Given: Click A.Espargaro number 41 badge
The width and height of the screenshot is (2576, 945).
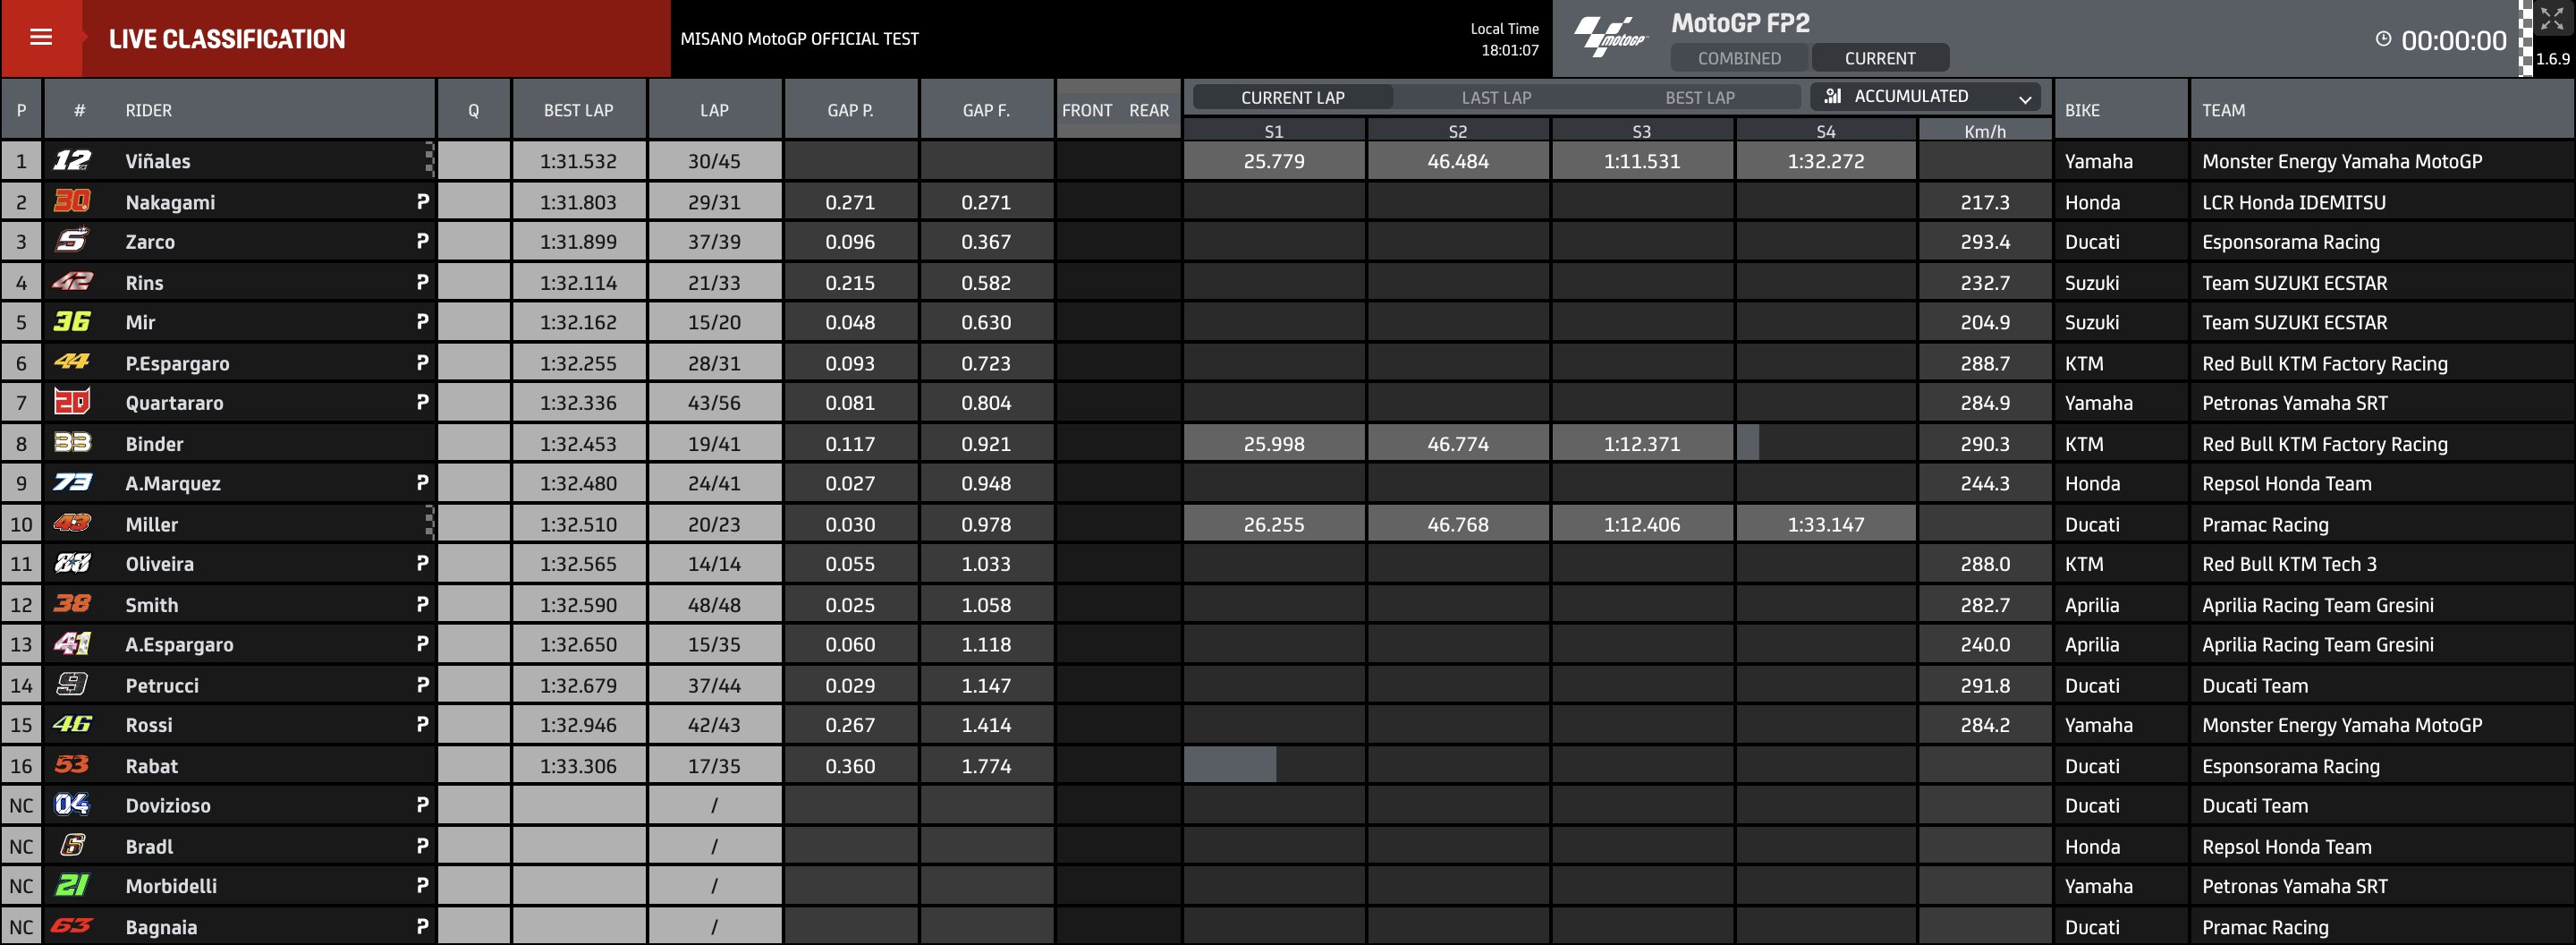Looking at the screenshot, I should (x=72, y=643).
